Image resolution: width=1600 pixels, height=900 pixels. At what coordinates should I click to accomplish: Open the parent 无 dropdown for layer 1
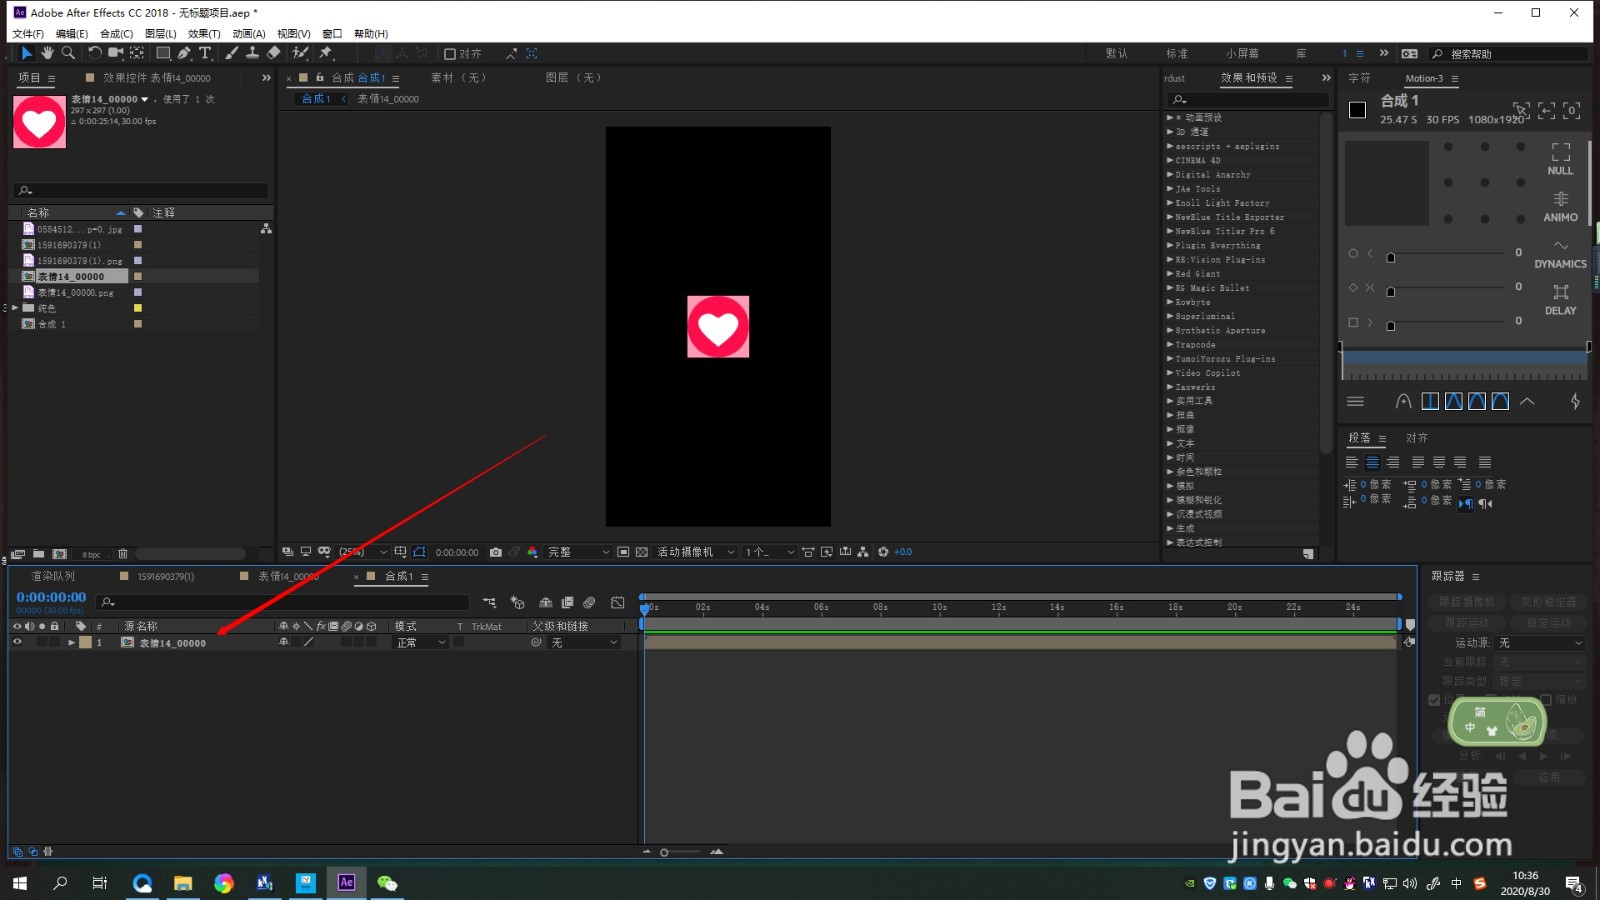pyautogui.click(x=584, y=643)
